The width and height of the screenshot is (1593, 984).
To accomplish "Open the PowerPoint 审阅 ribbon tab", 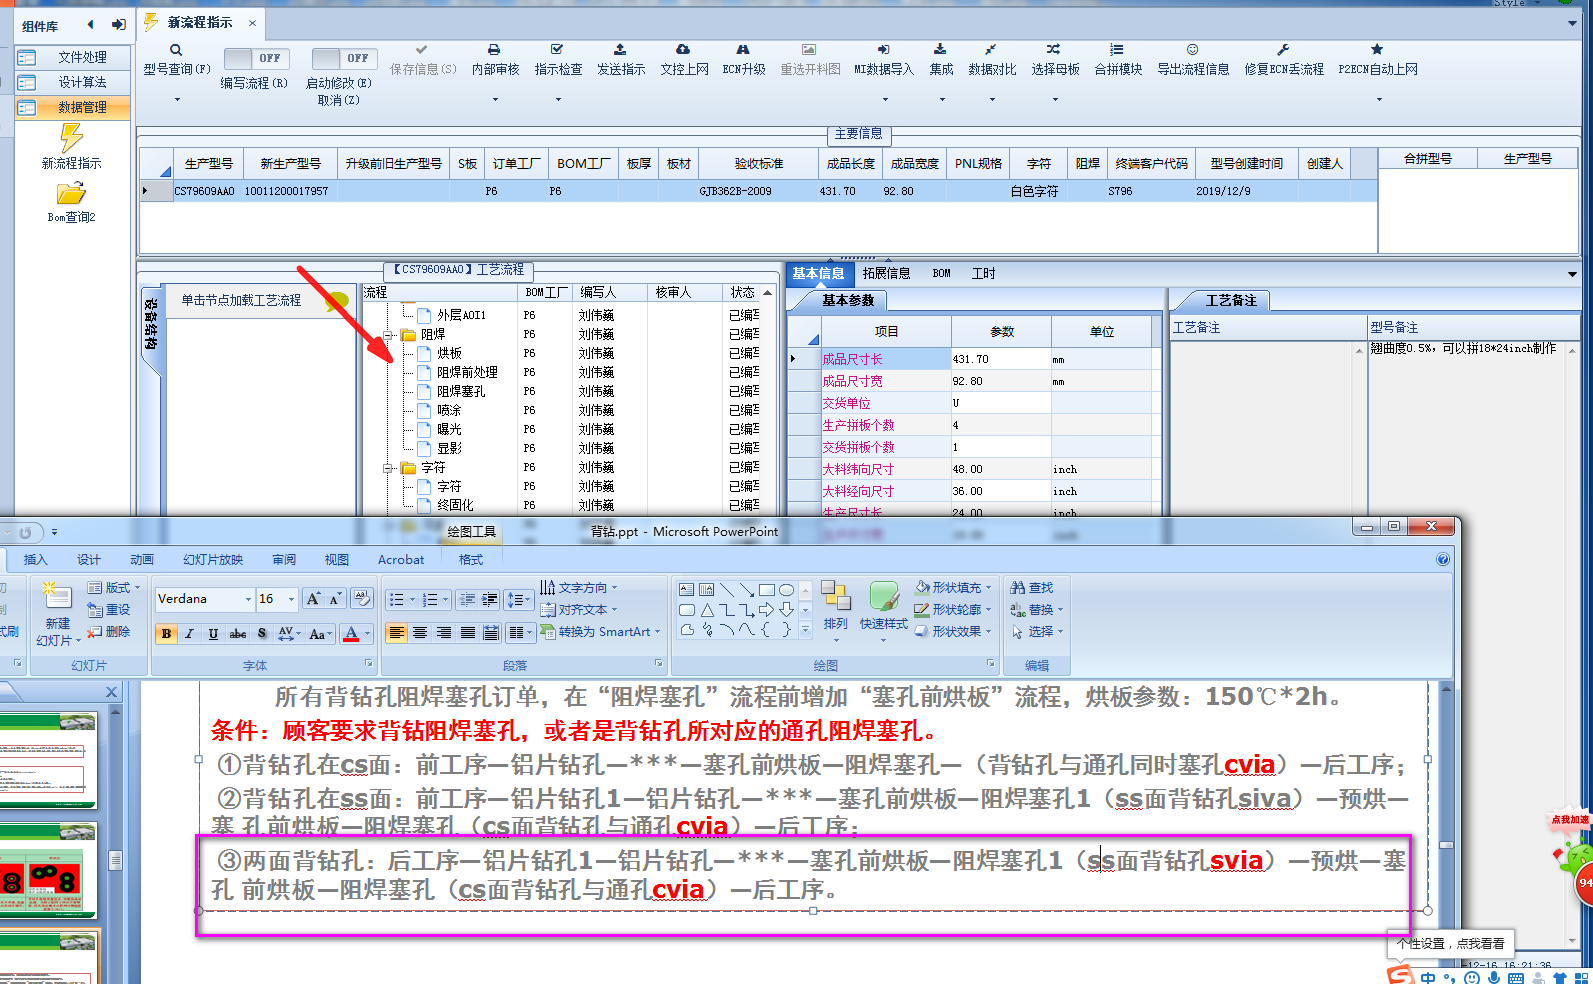I will [x=284, y=560].
